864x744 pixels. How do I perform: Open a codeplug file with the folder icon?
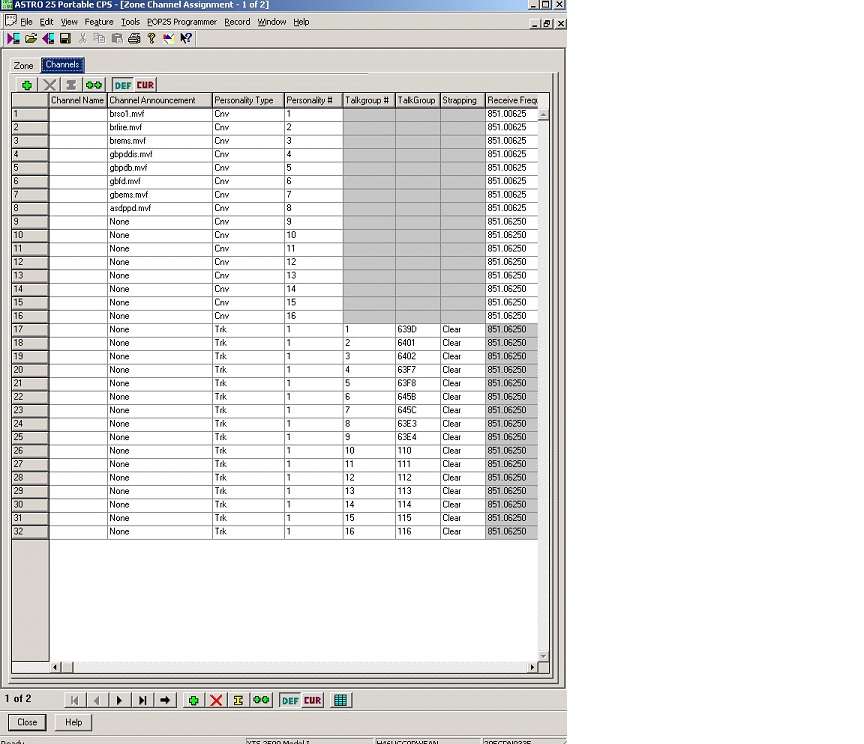tap(31, 38)
